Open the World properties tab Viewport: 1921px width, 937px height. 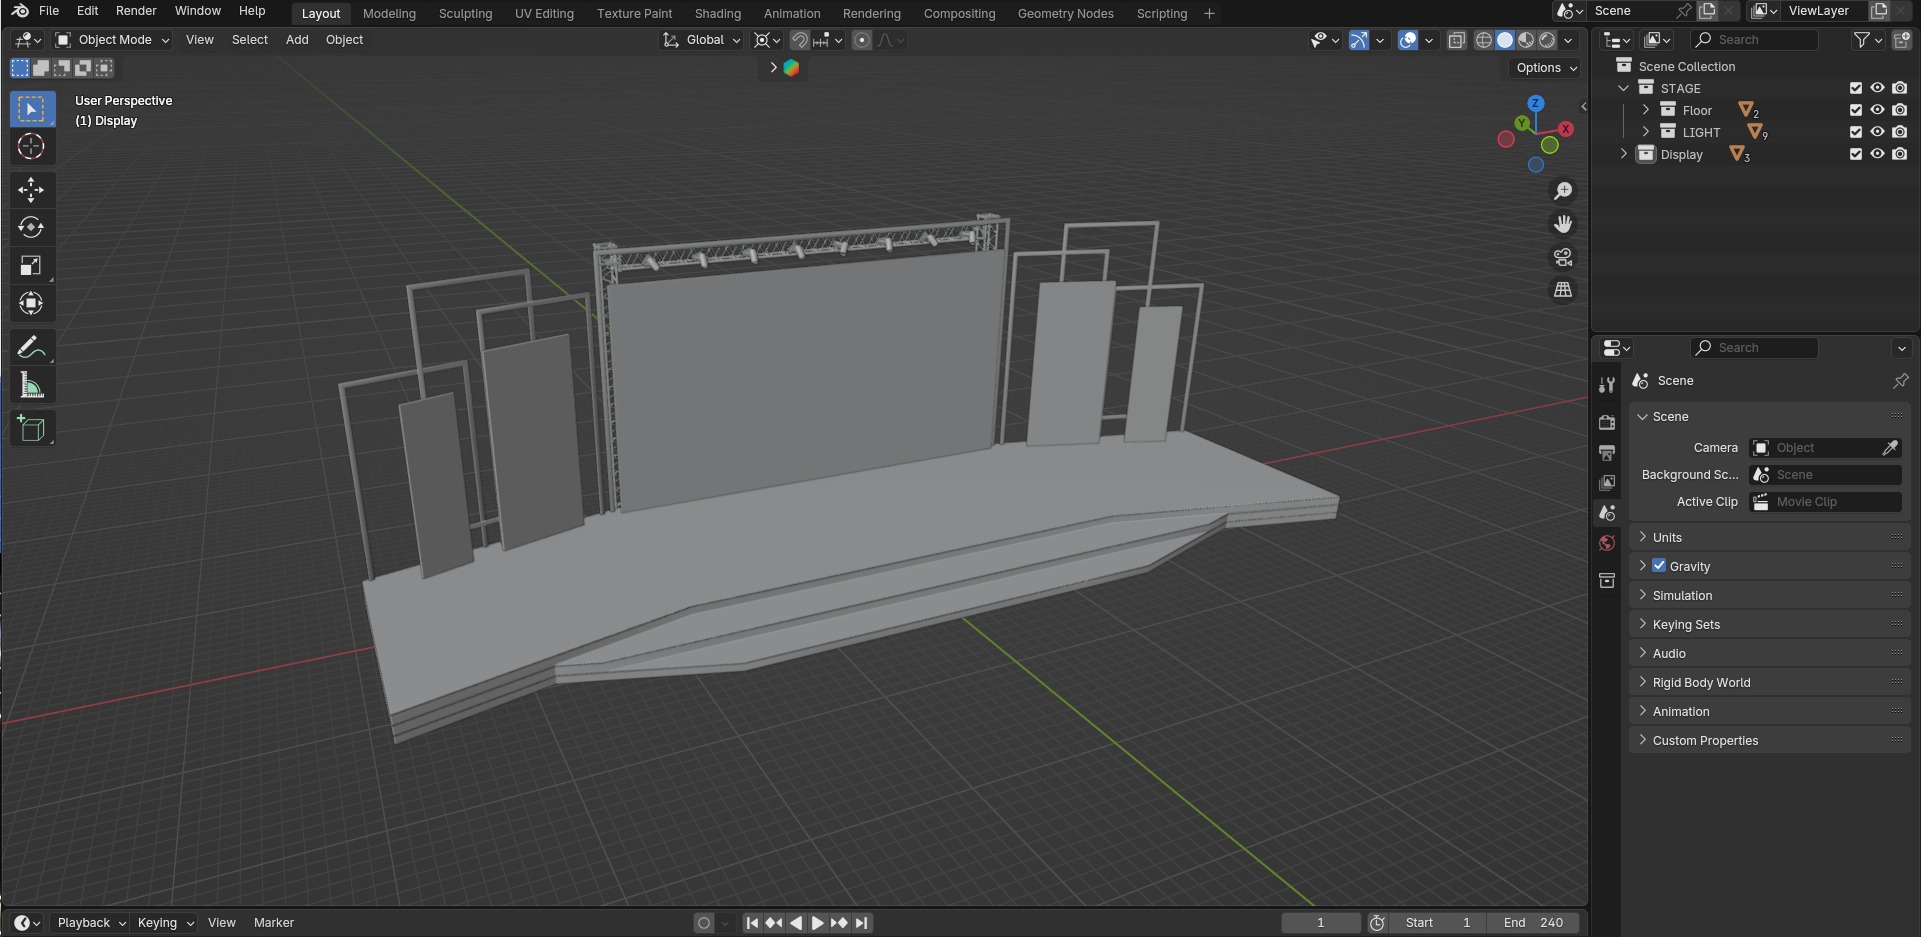[x=1607, y=543]
